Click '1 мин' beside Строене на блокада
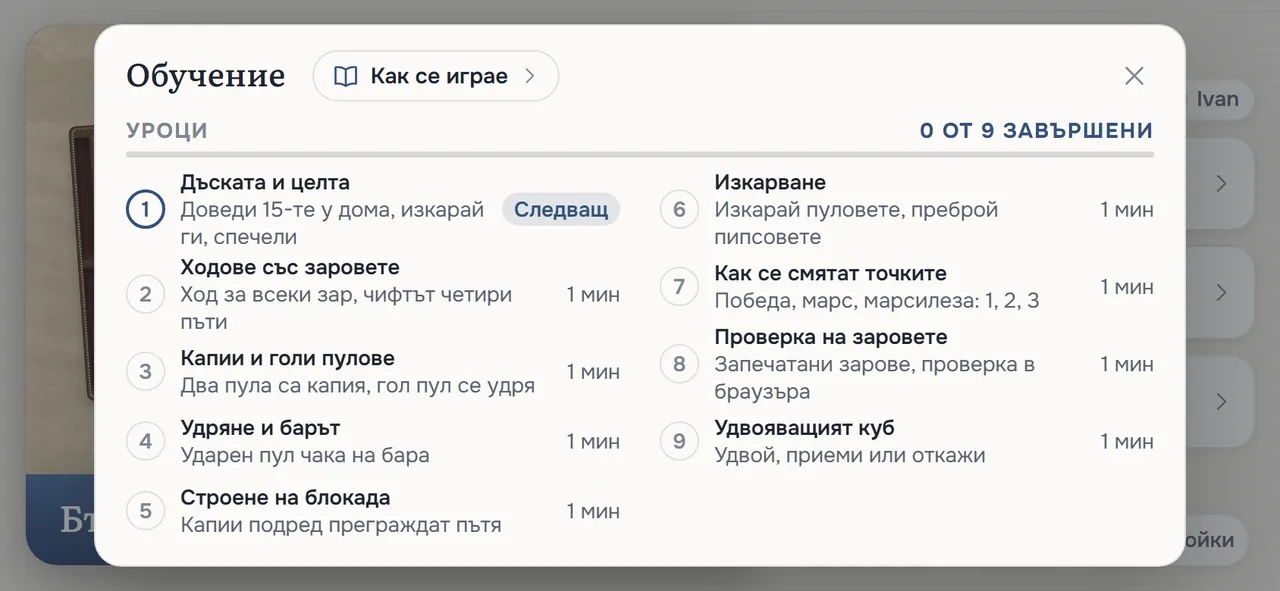The width and height of the screenshot is (1280, 591). pos(593,511)
